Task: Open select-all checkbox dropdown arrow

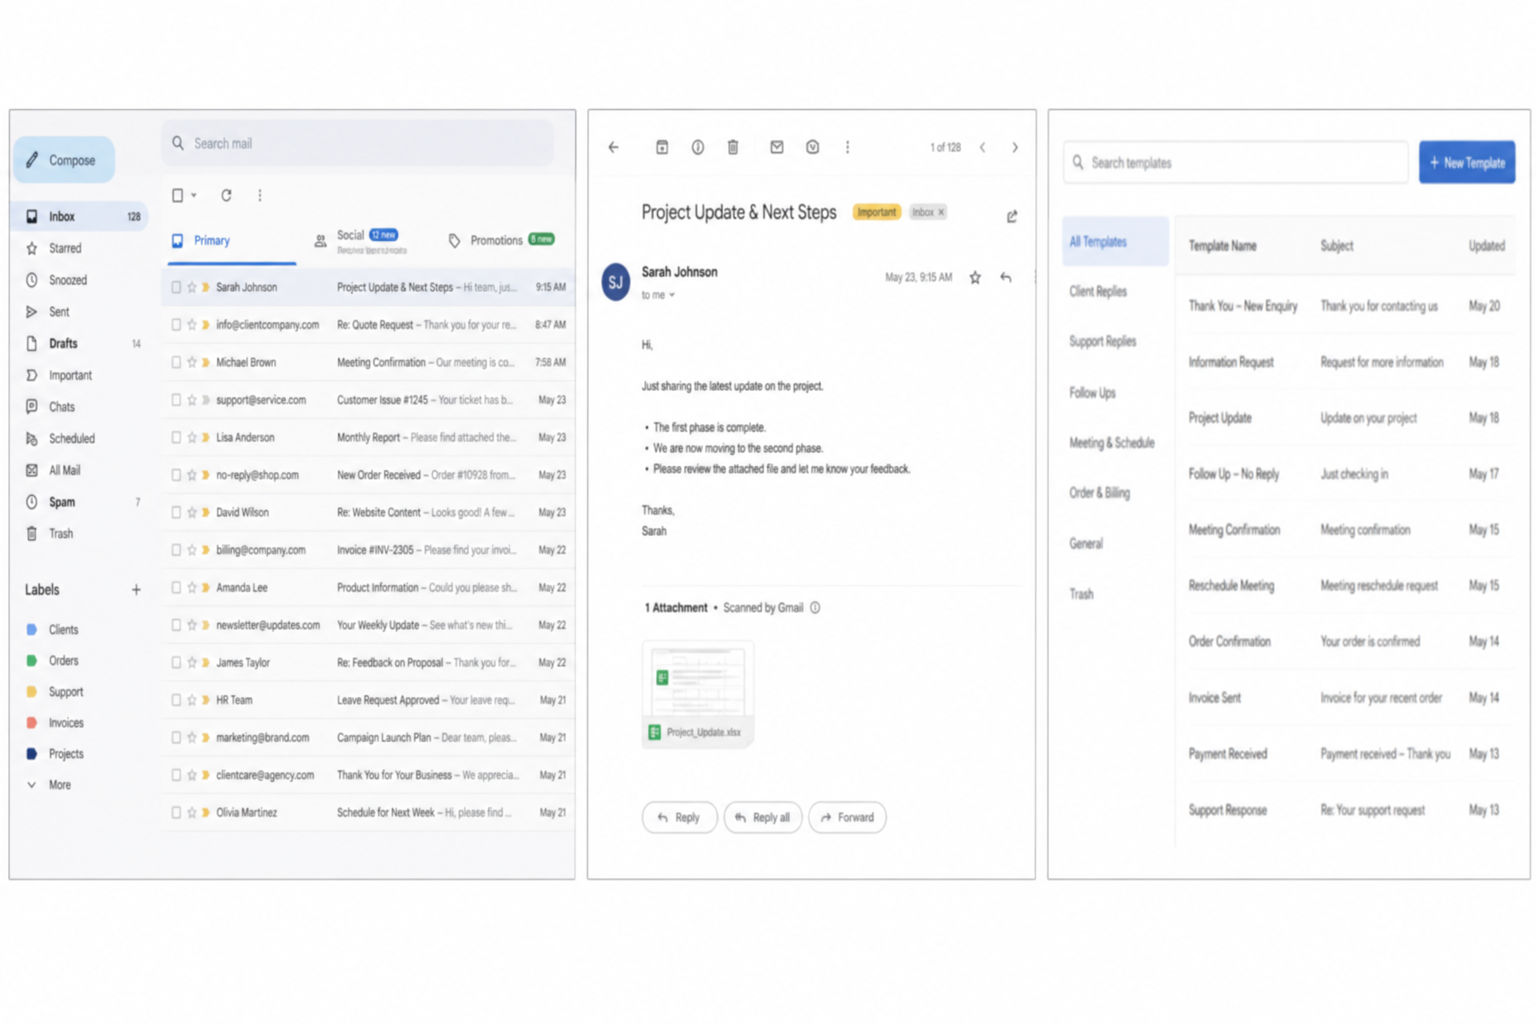Action: pos(194,196)
